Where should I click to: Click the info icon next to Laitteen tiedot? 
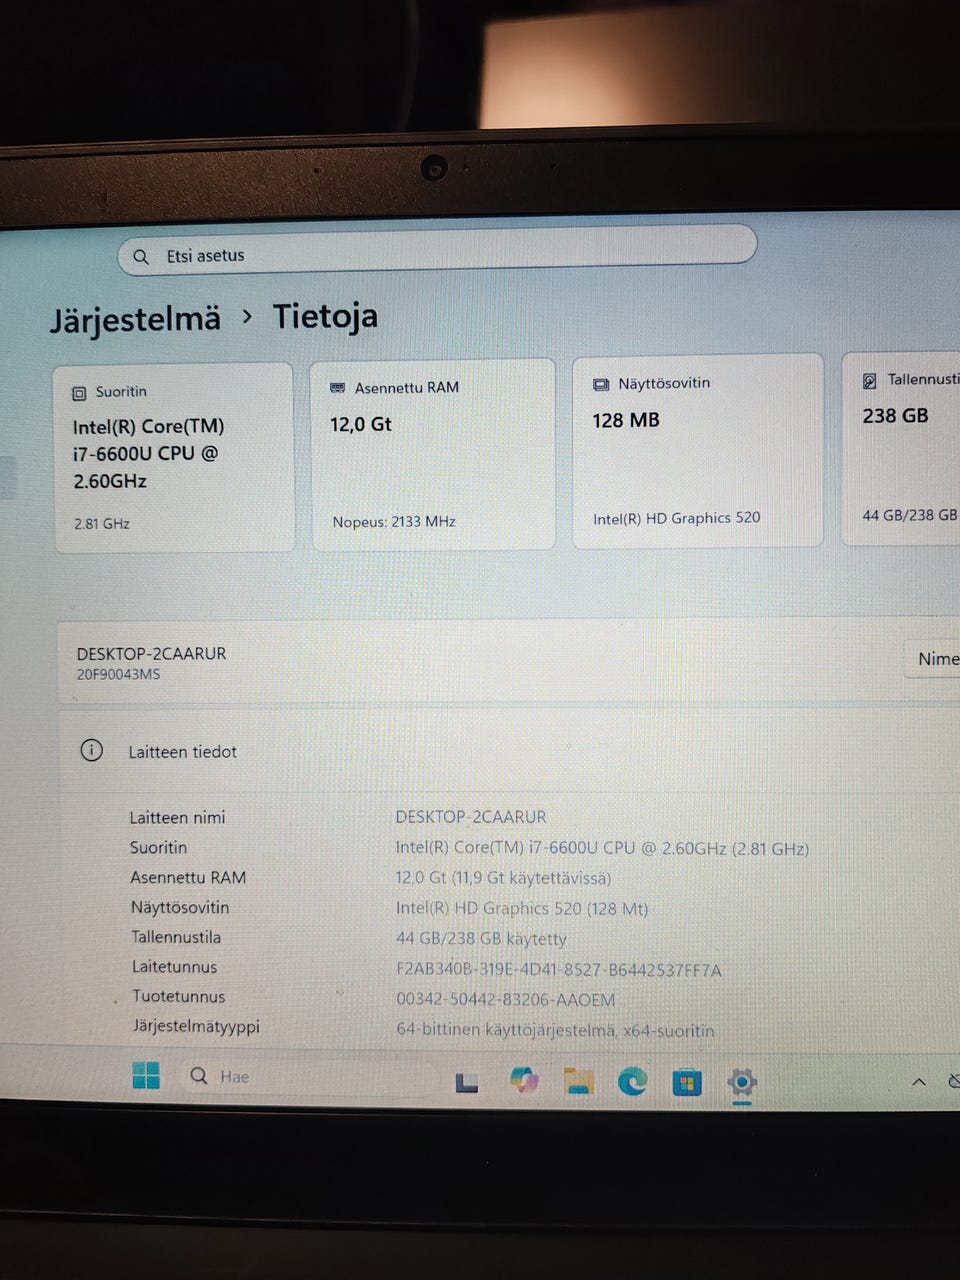[x=91, y=750]
